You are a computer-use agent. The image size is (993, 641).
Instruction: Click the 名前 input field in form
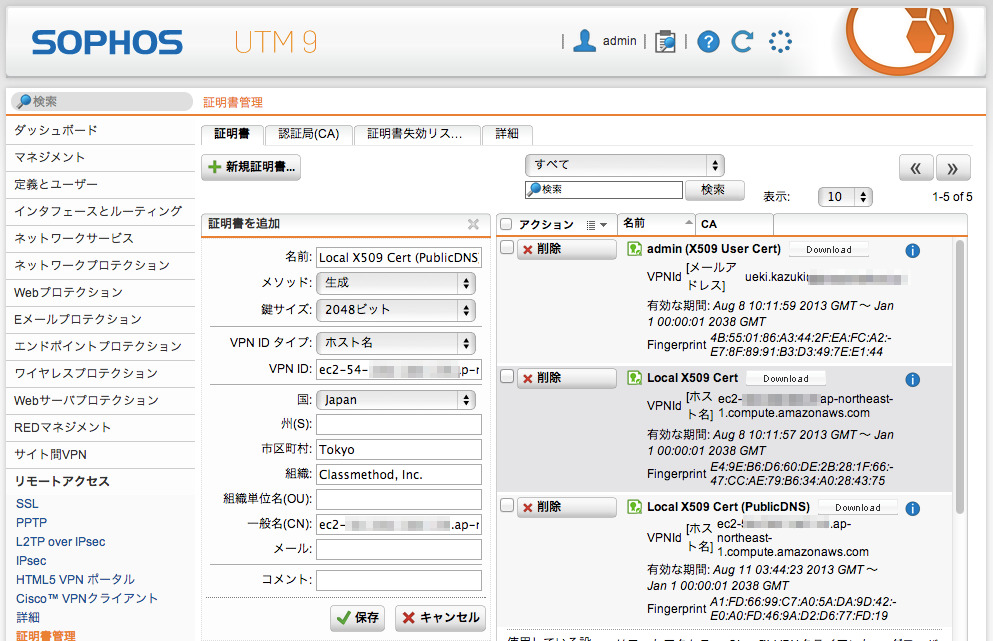coord(399,258)
